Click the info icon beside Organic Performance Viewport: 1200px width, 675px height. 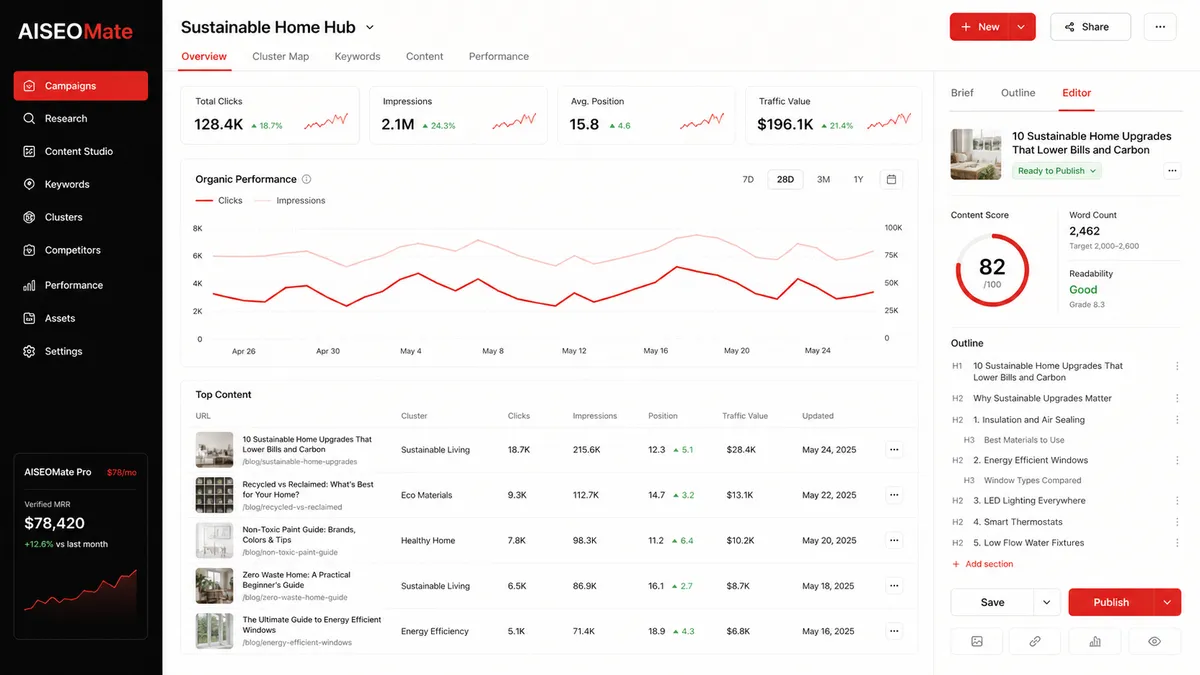307,180
